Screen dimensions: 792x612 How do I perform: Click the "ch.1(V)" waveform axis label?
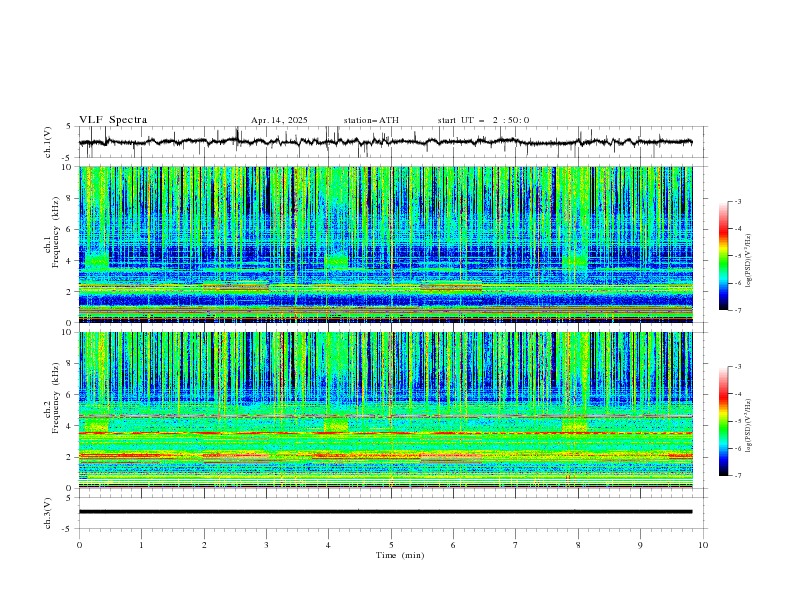[48, 142]
